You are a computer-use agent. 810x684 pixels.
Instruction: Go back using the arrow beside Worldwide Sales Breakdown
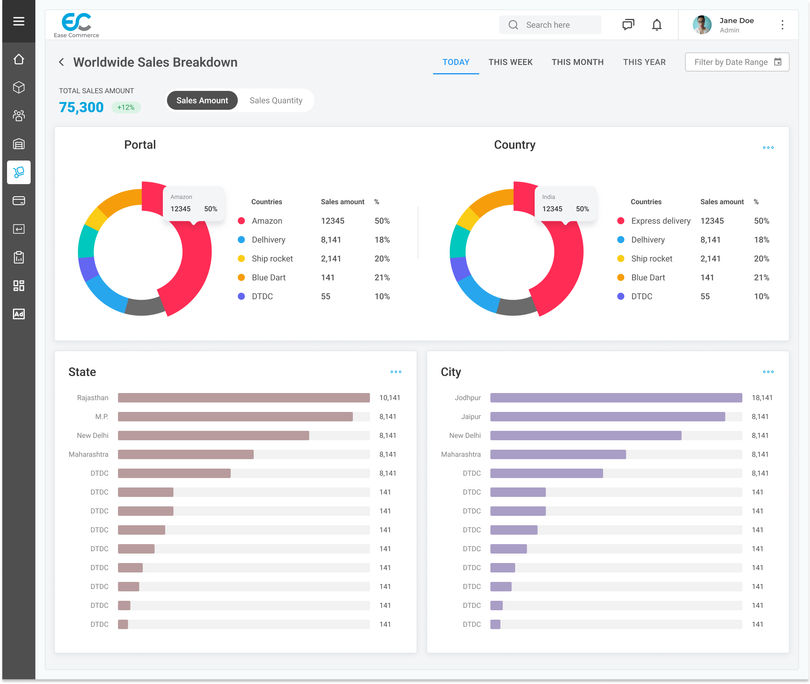pyautogui.click(x=61, y=62)
